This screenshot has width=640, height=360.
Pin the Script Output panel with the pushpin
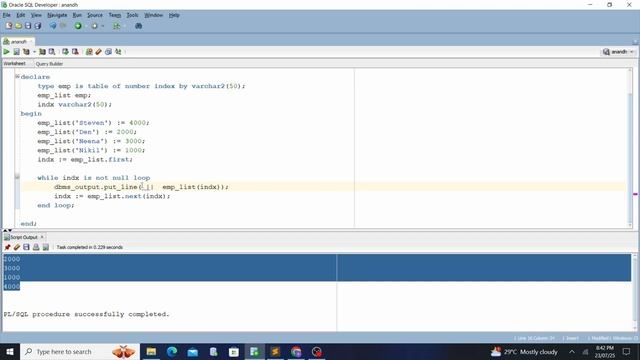point(7,247)
